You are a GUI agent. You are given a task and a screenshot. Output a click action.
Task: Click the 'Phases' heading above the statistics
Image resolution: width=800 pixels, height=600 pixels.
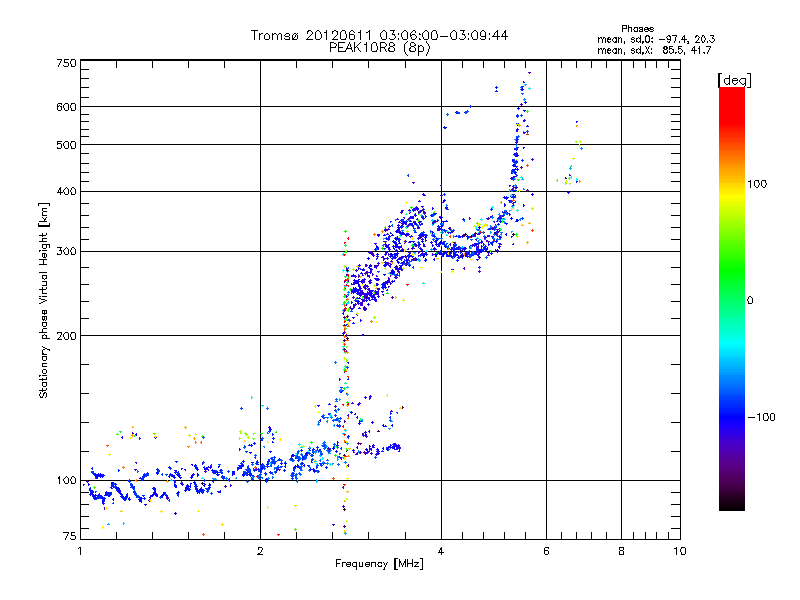pyautogui.click(x=637, y=29)
